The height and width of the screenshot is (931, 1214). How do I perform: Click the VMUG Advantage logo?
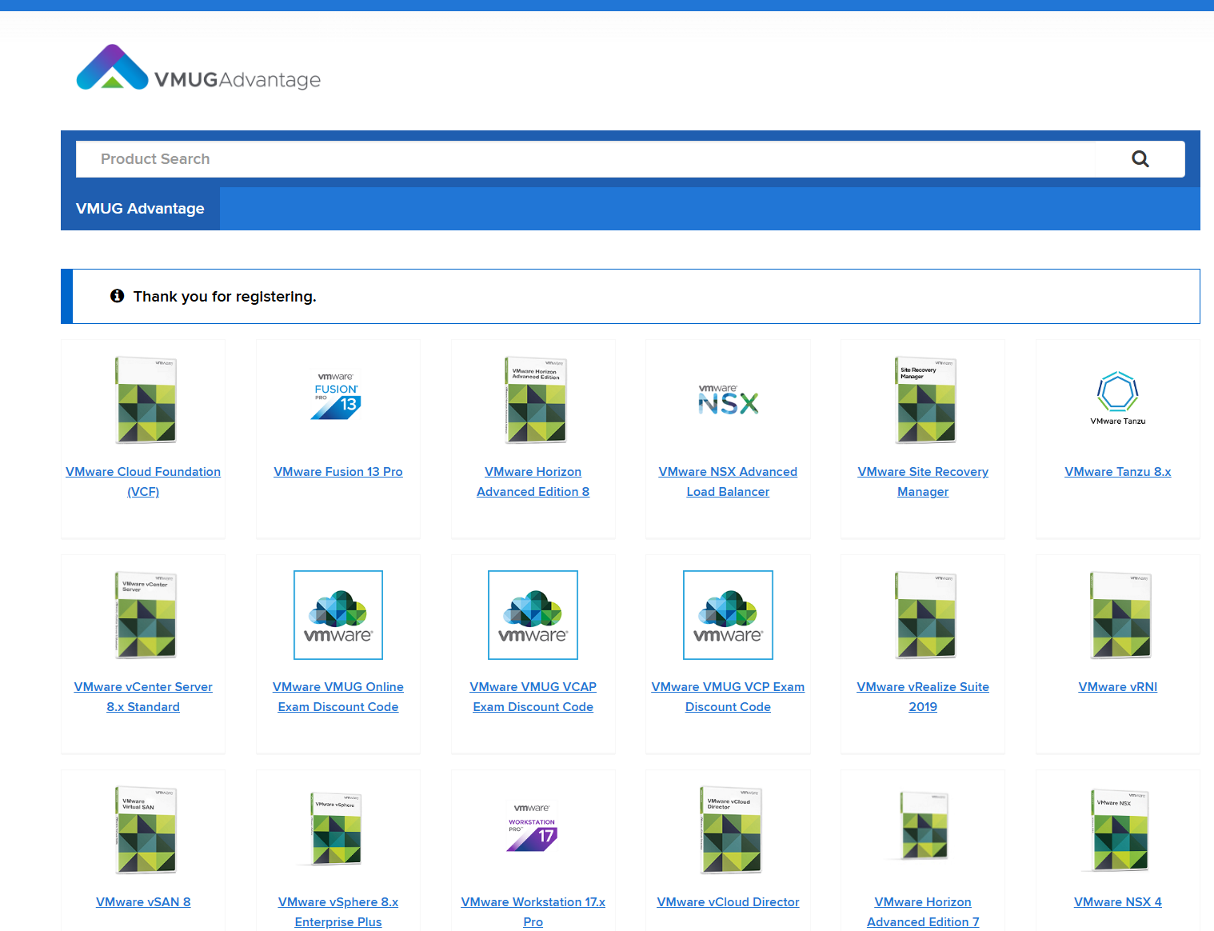coord(199,69)
